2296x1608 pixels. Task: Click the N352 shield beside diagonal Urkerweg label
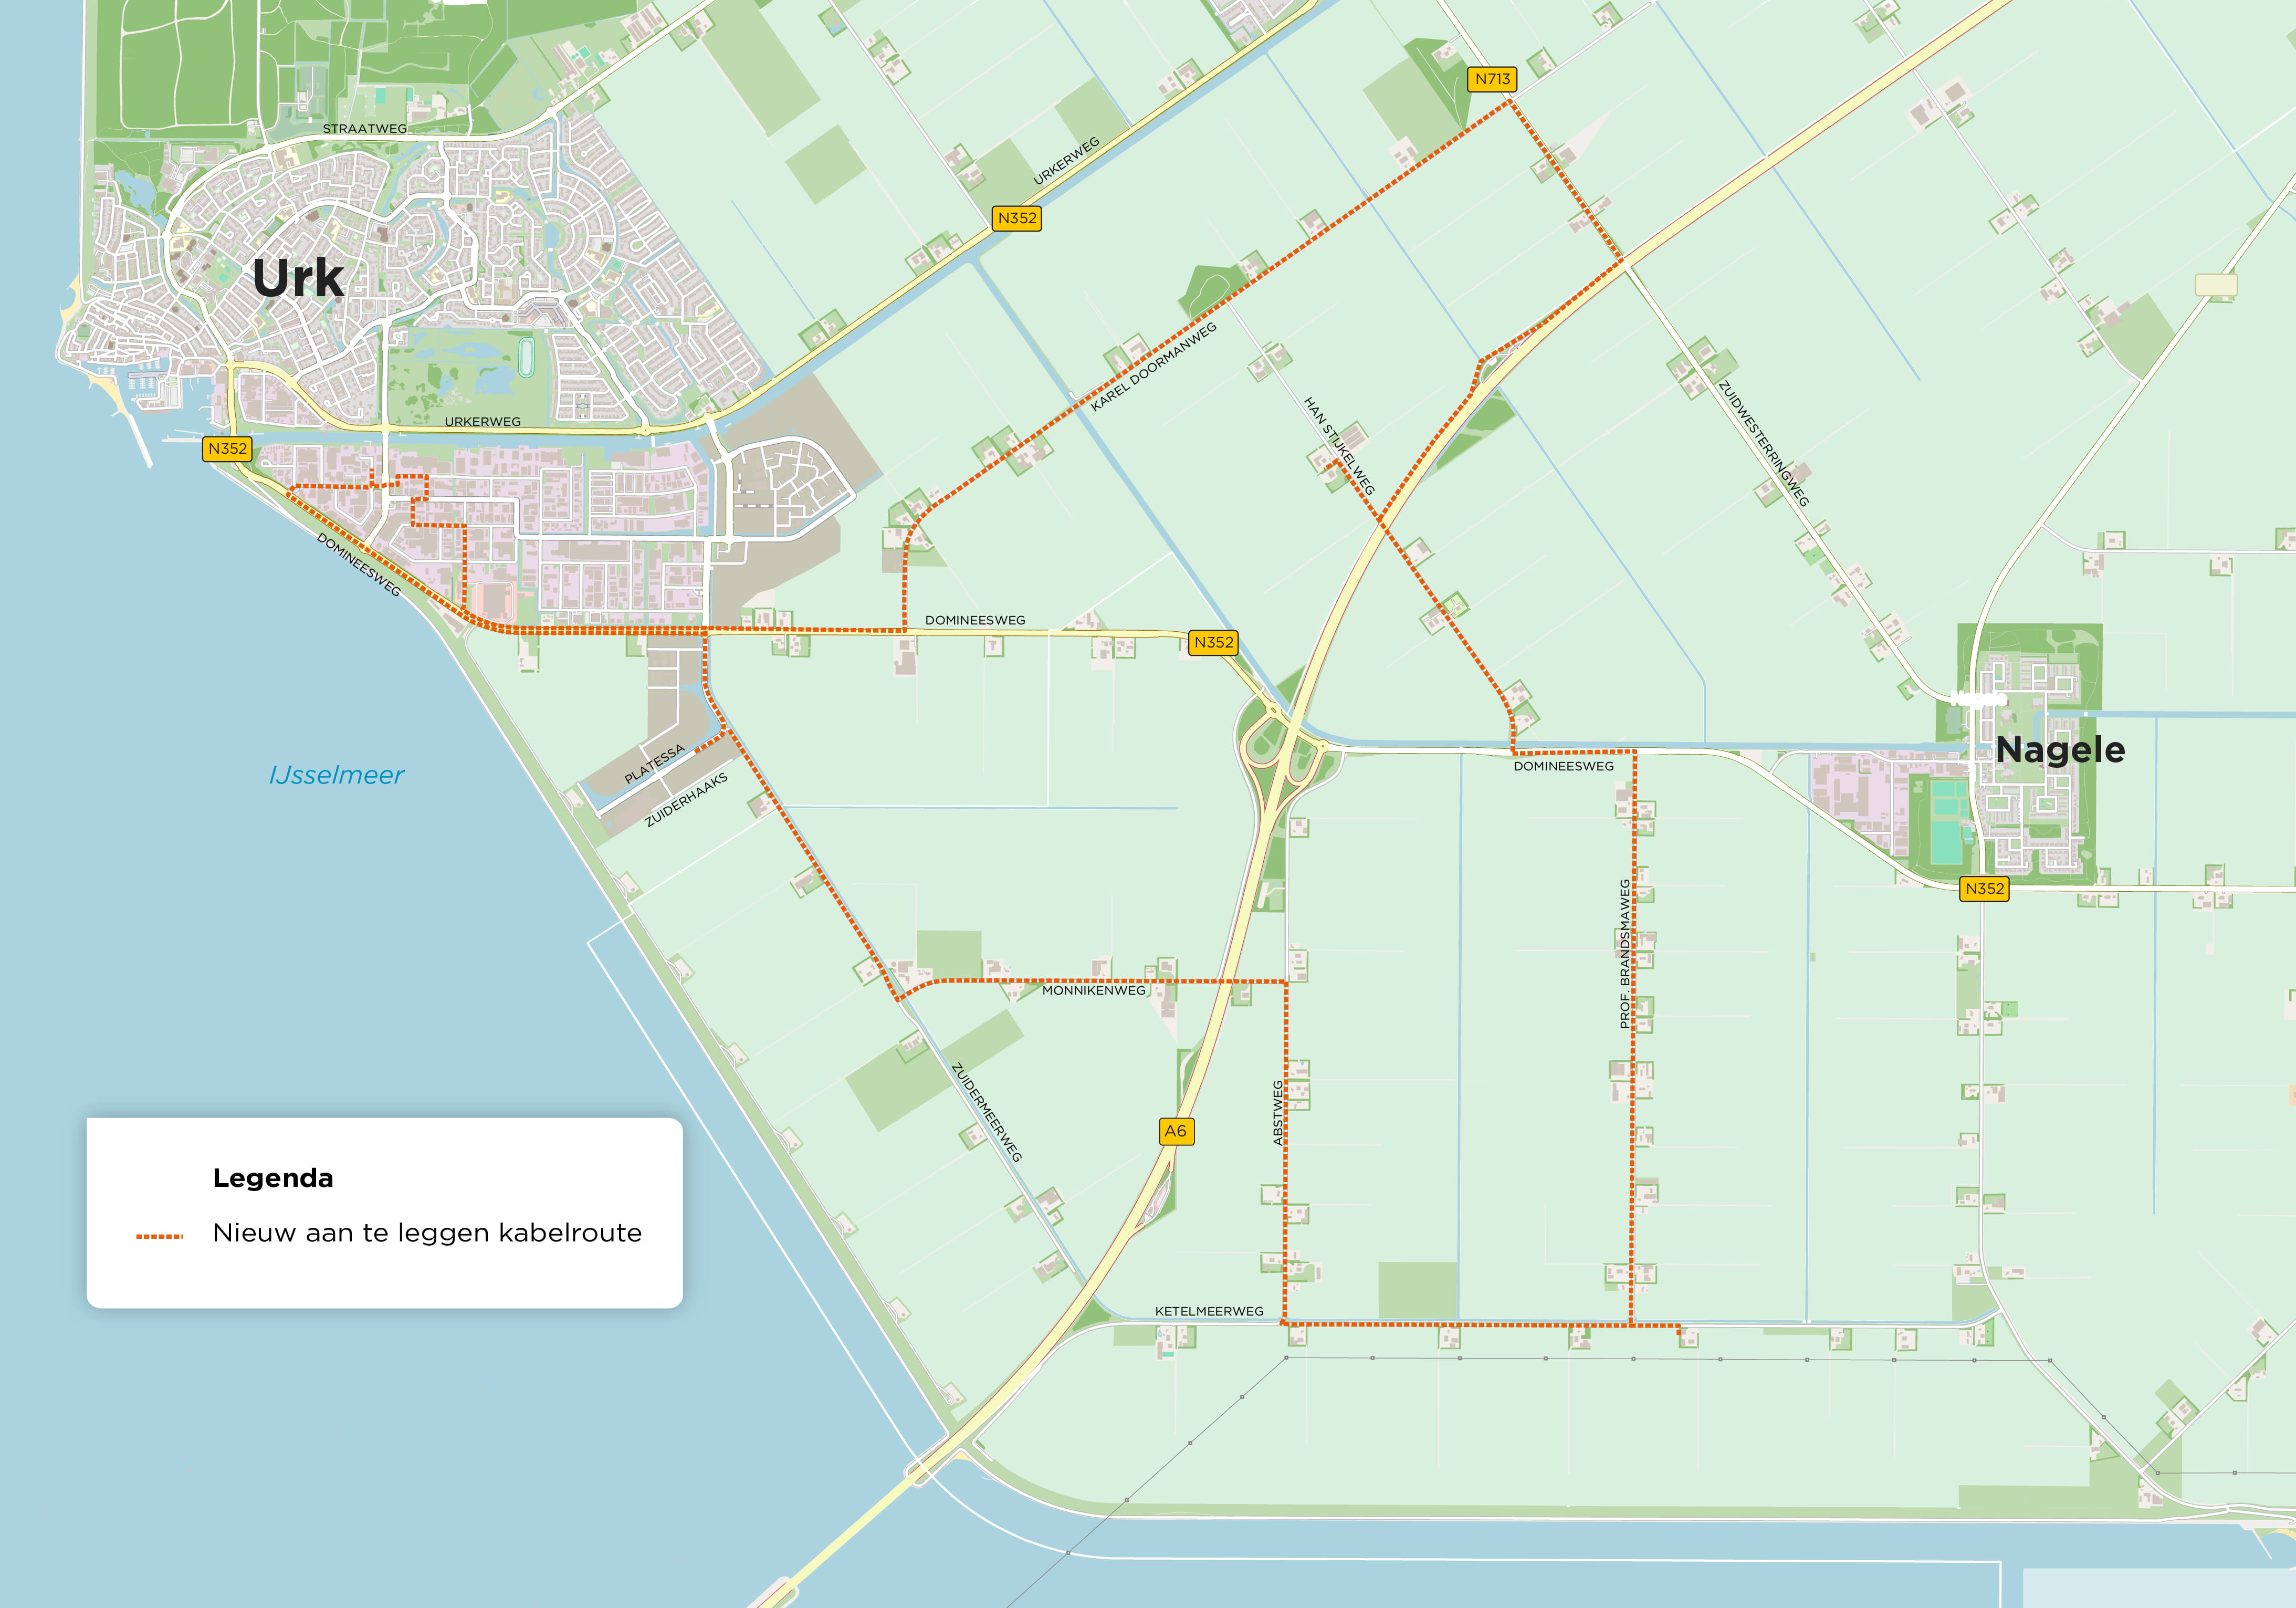(x=1017, y=218)
